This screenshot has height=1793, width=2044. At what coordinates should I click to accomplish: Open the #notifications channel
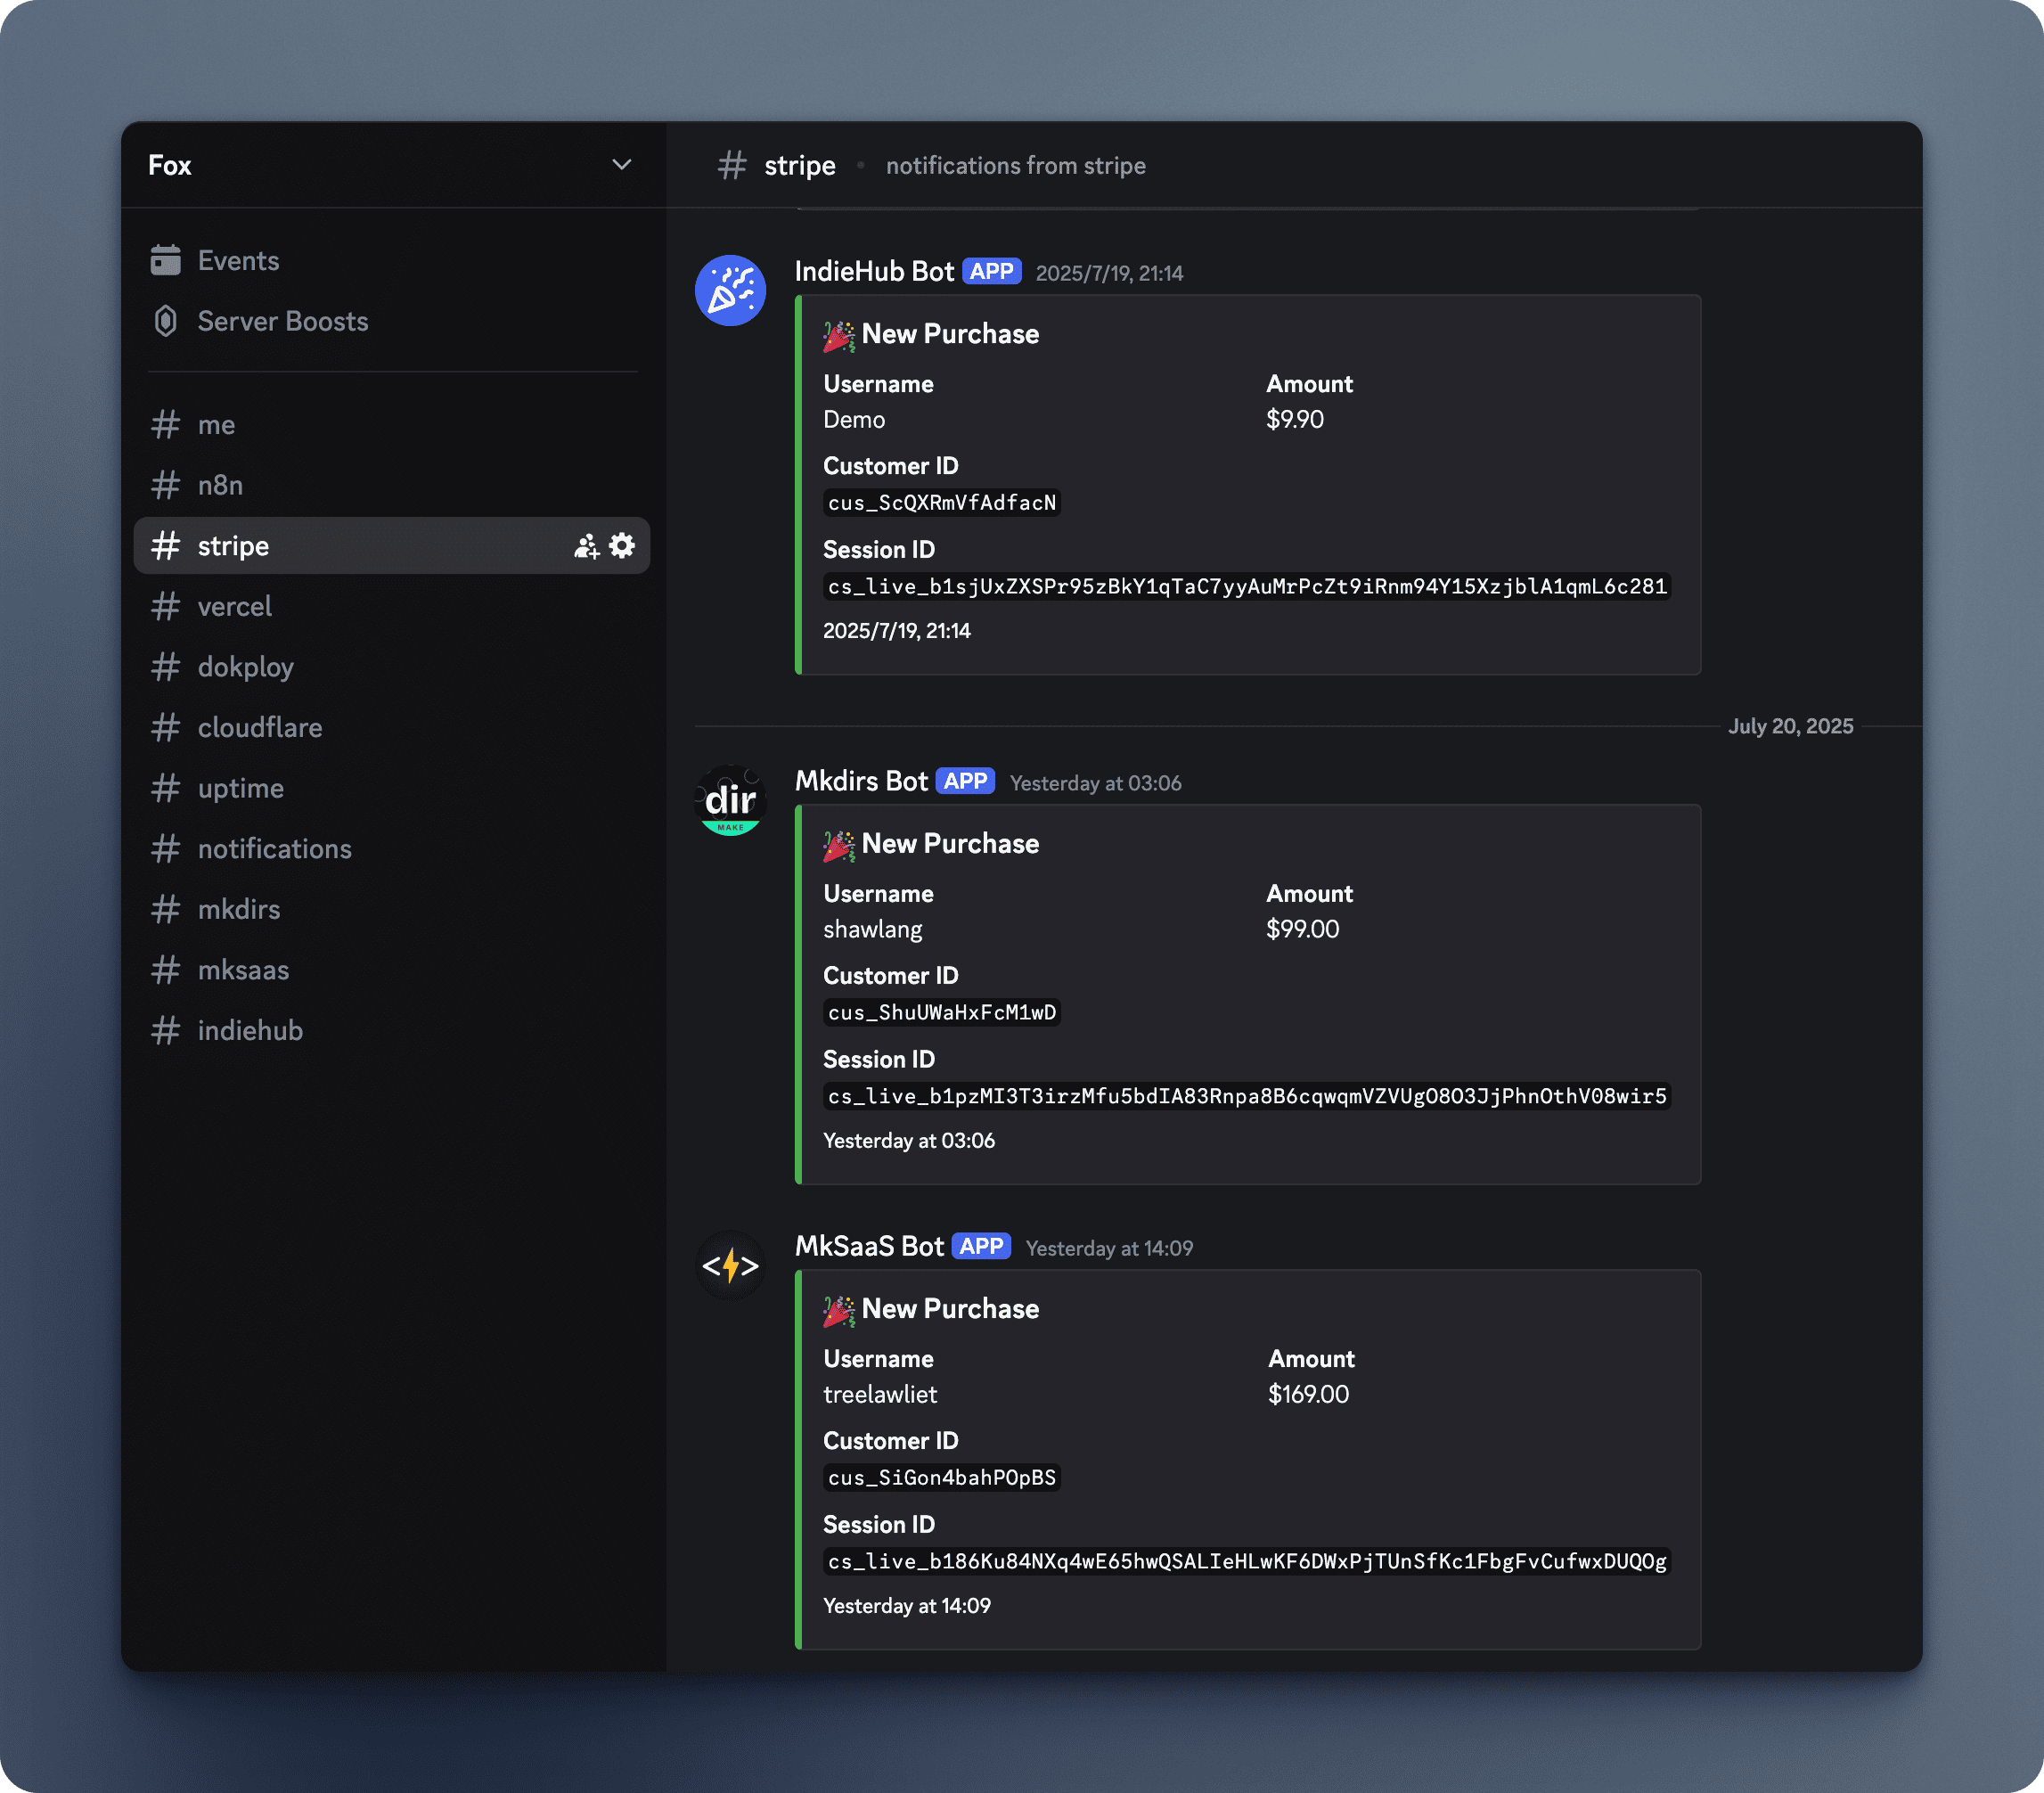pos(274,848)
